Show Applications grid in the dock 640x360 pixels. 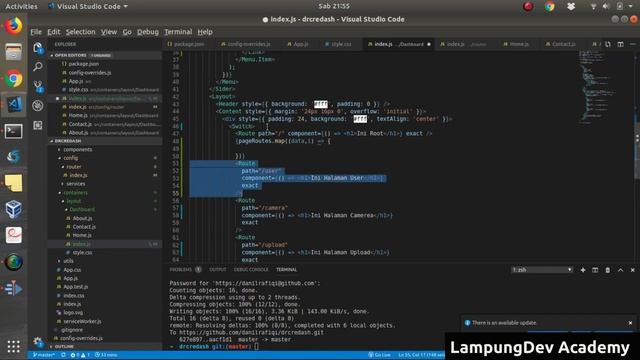[13, 347]
